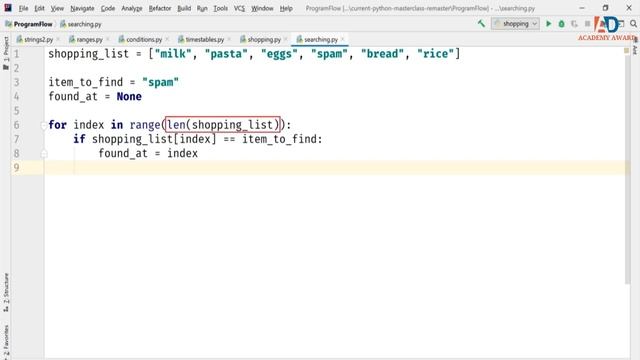This screenshot has width=640, height=360.
Task: Click searching.py breadcrumb in navigation bar
Action: [81, 24]
